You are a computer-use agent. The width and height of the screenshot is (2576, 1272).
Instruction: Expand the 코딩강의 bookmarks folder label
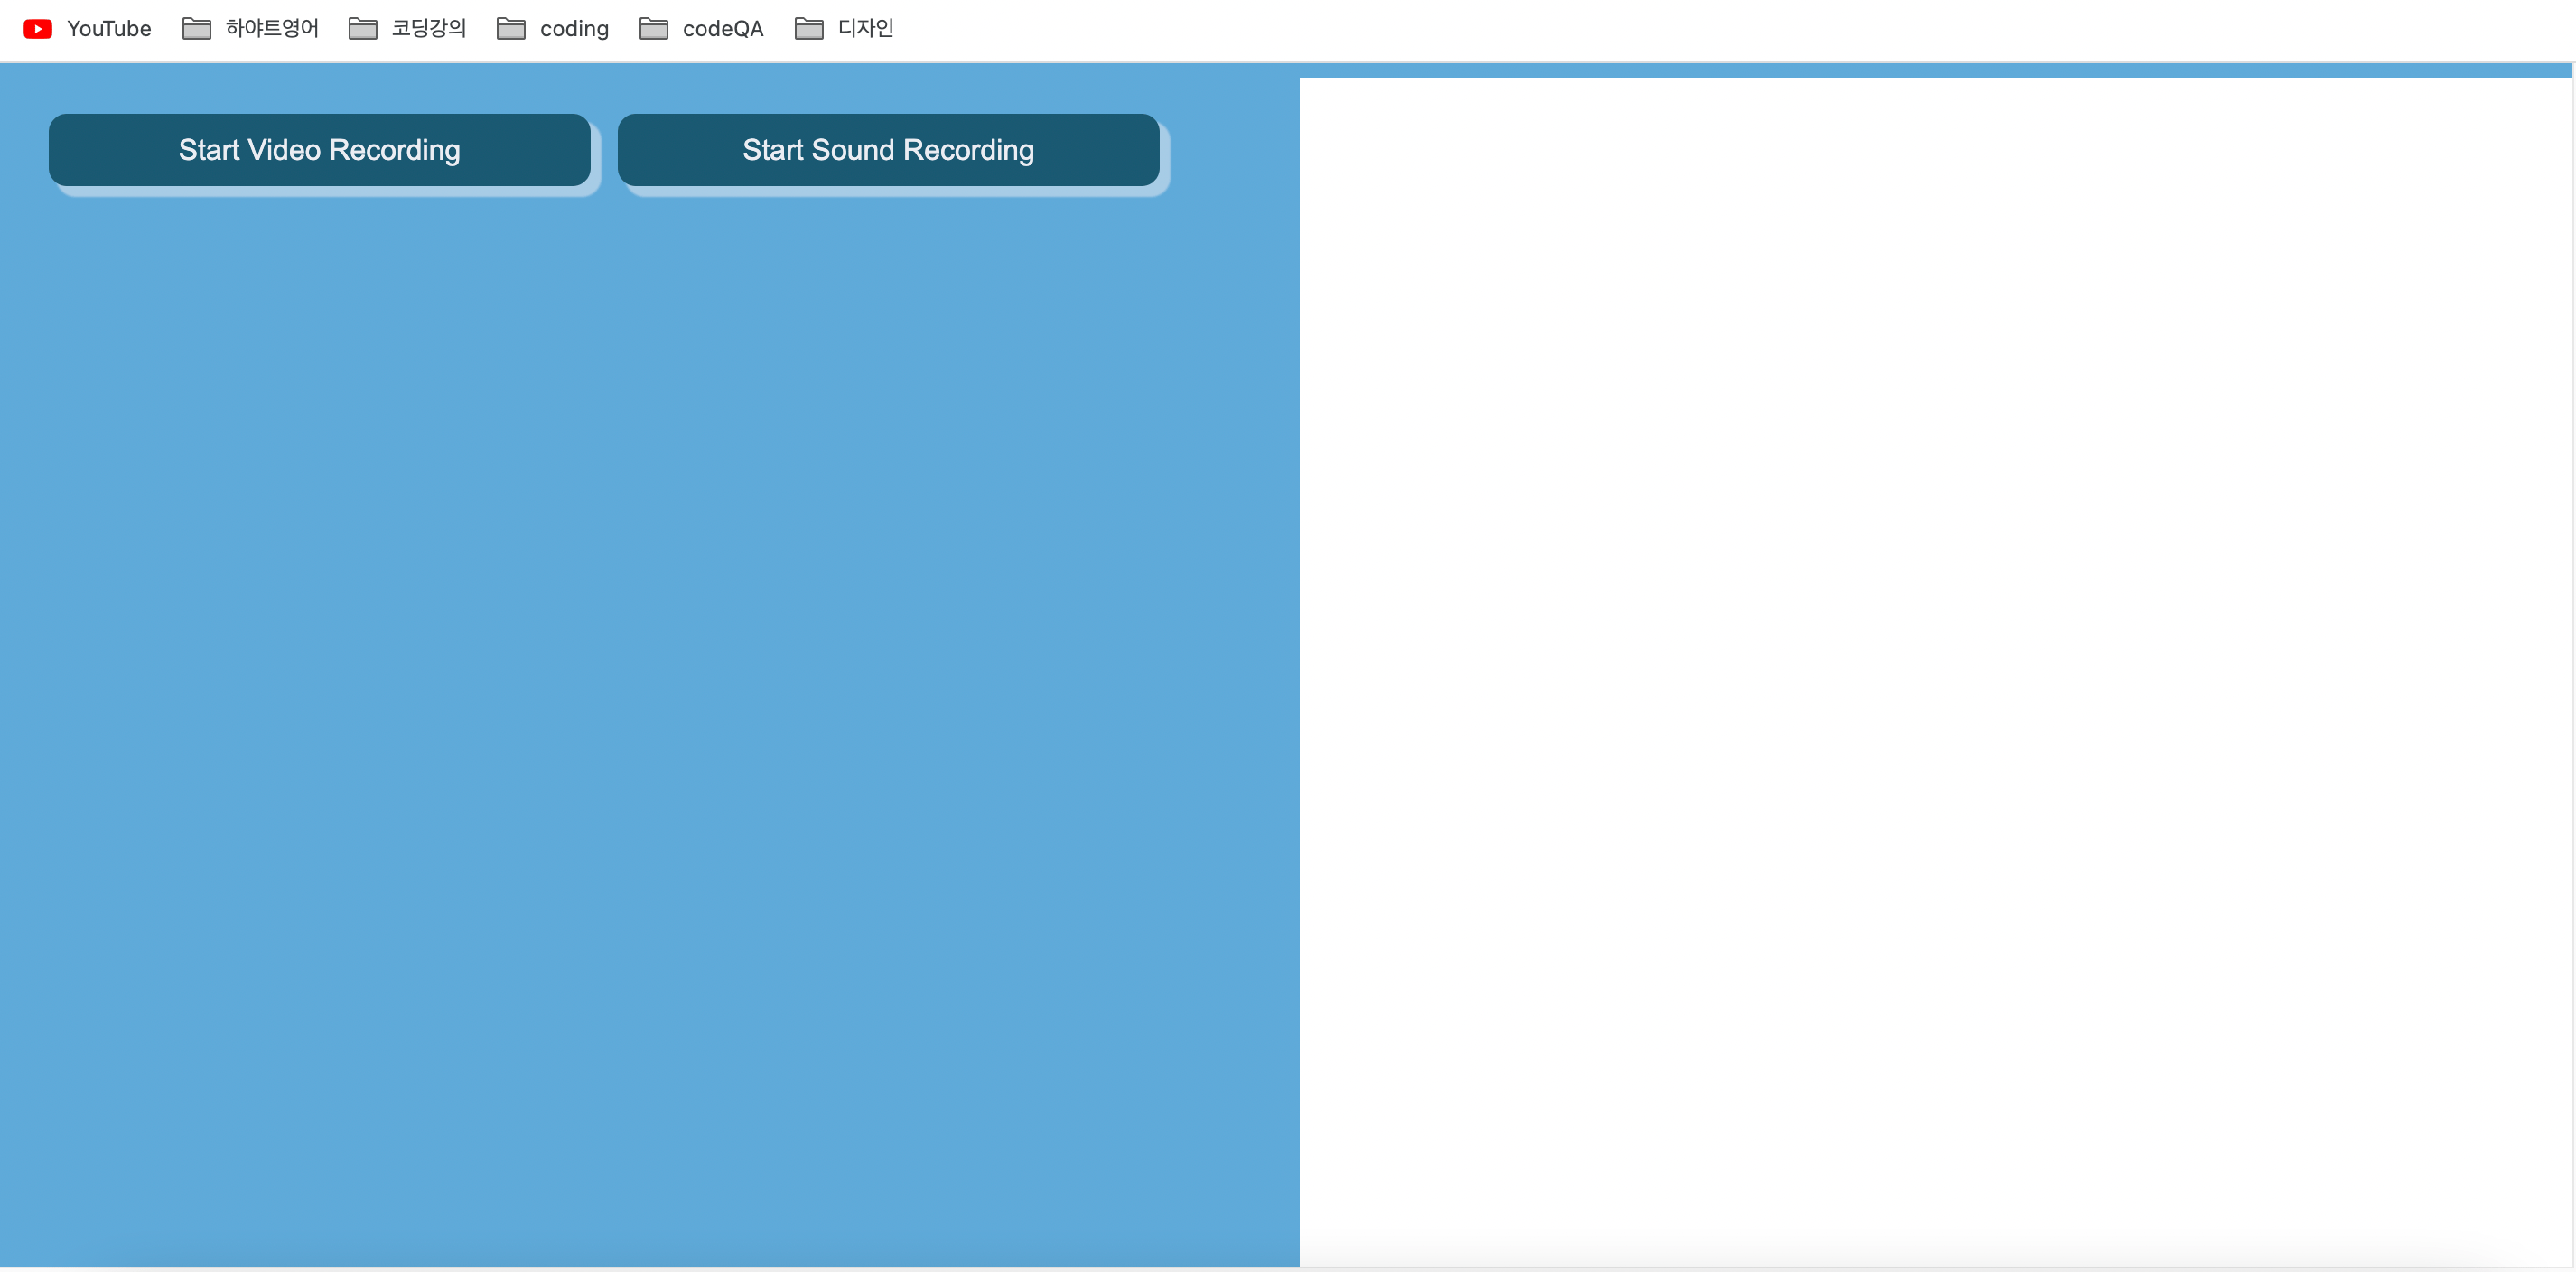pos(429,29)
